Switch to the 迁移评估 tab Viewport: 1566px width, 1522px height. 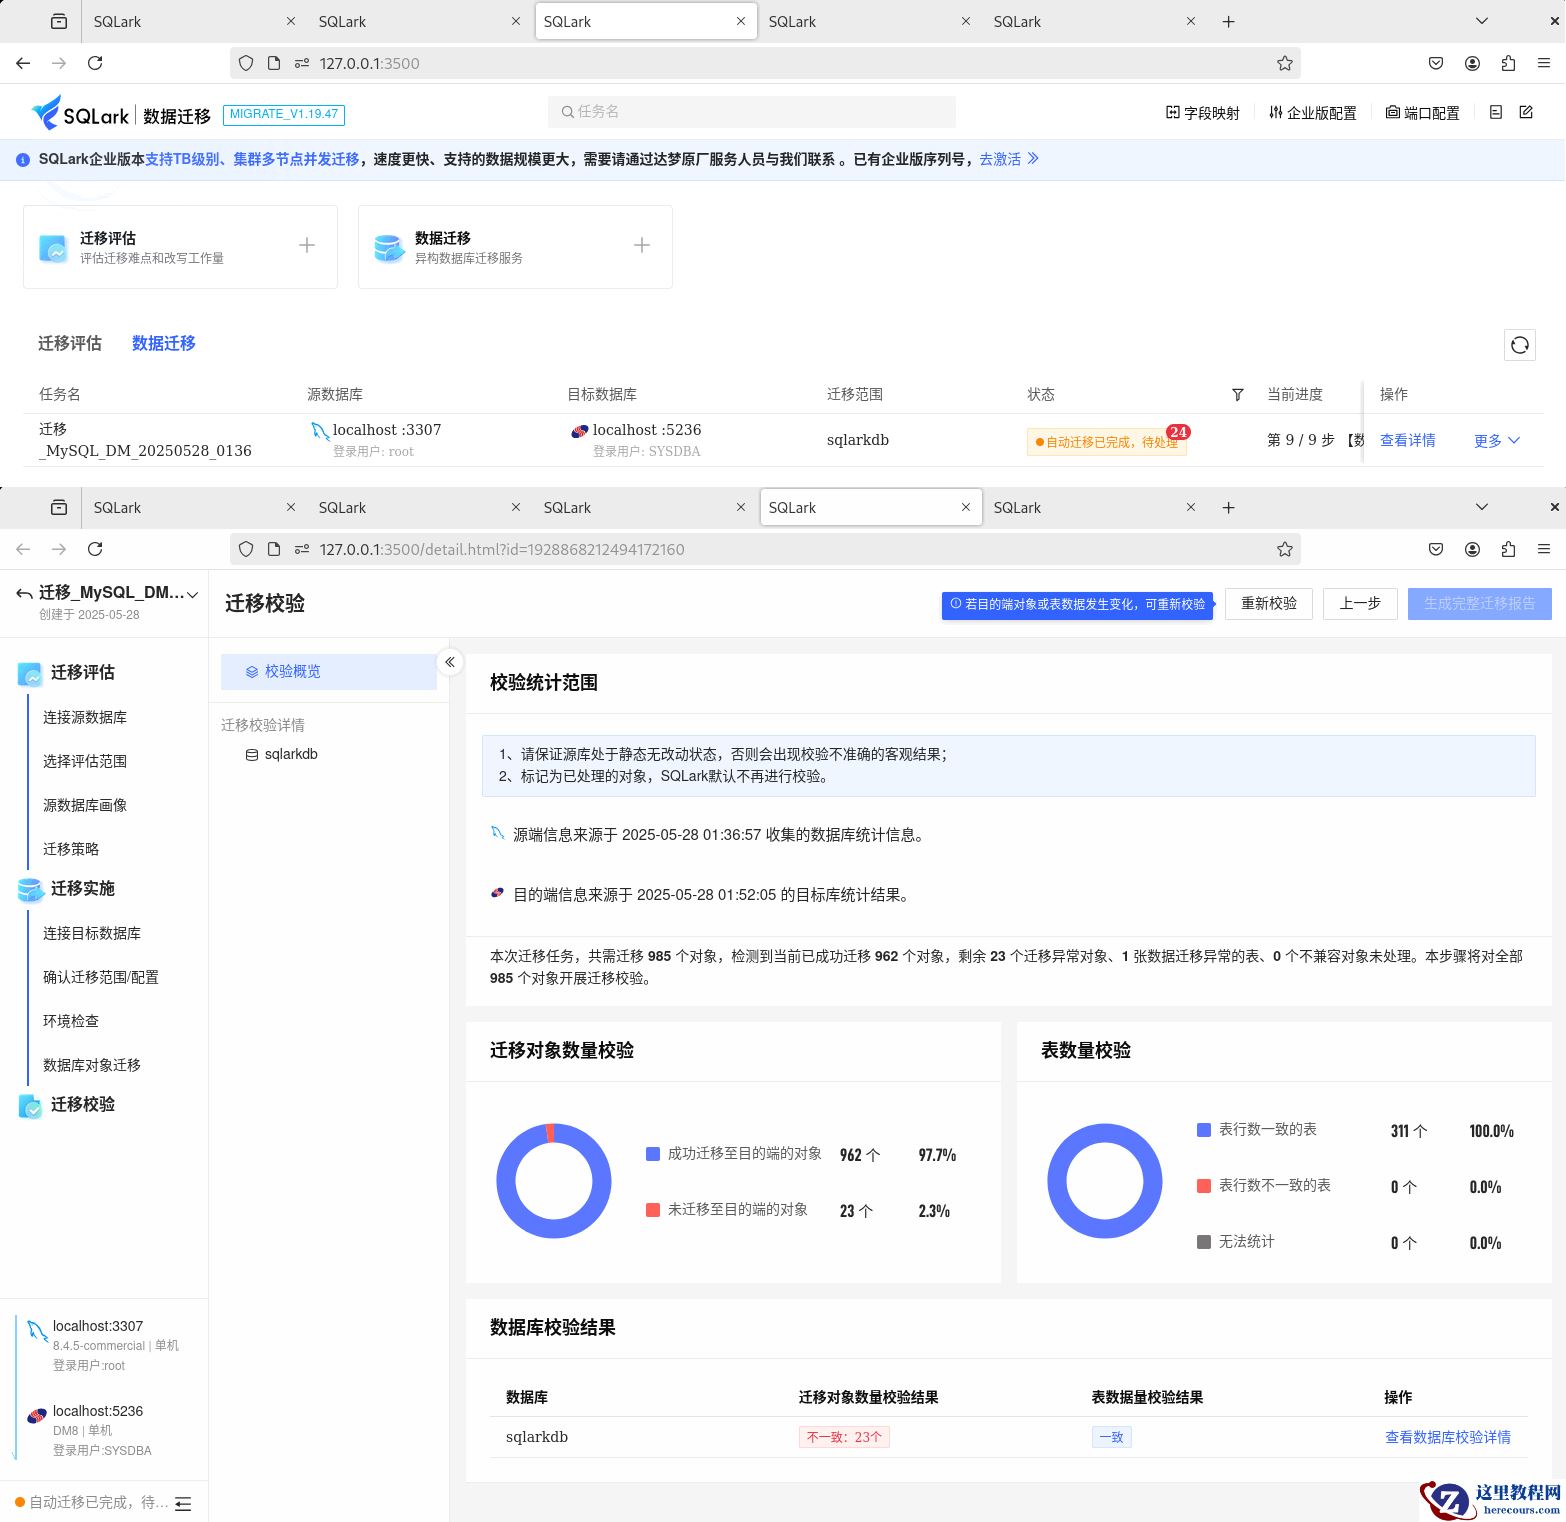point(70,343)
